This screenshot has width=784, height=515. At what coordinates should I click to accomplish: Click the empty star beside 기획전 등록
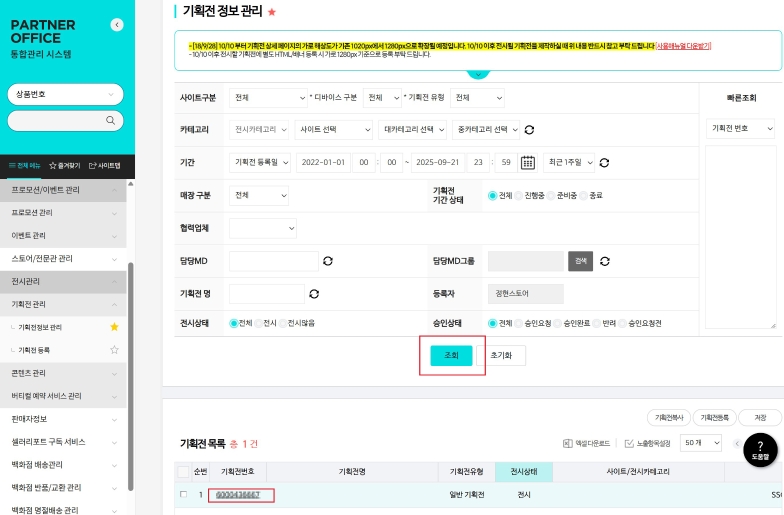click(114, 350)
